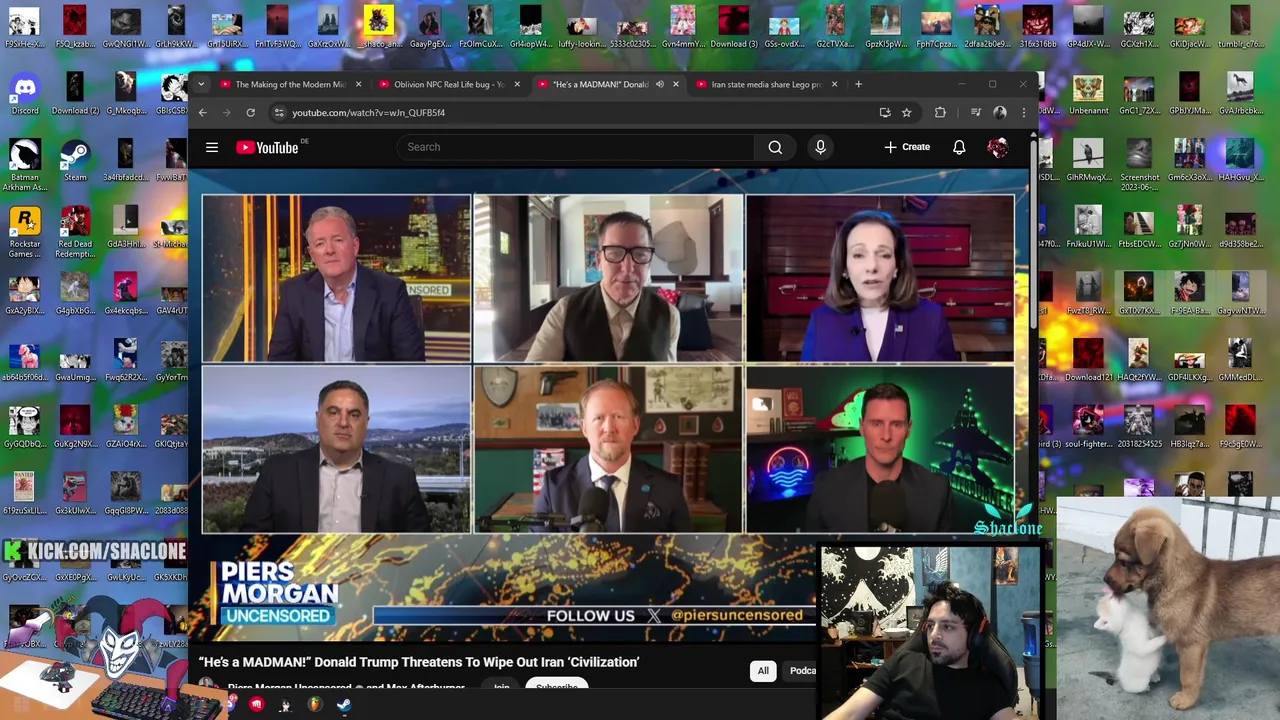1280x720 pixels.
Task: Close the 'Iran state media share Lego' tab
Action: click(x=834, y=85)
